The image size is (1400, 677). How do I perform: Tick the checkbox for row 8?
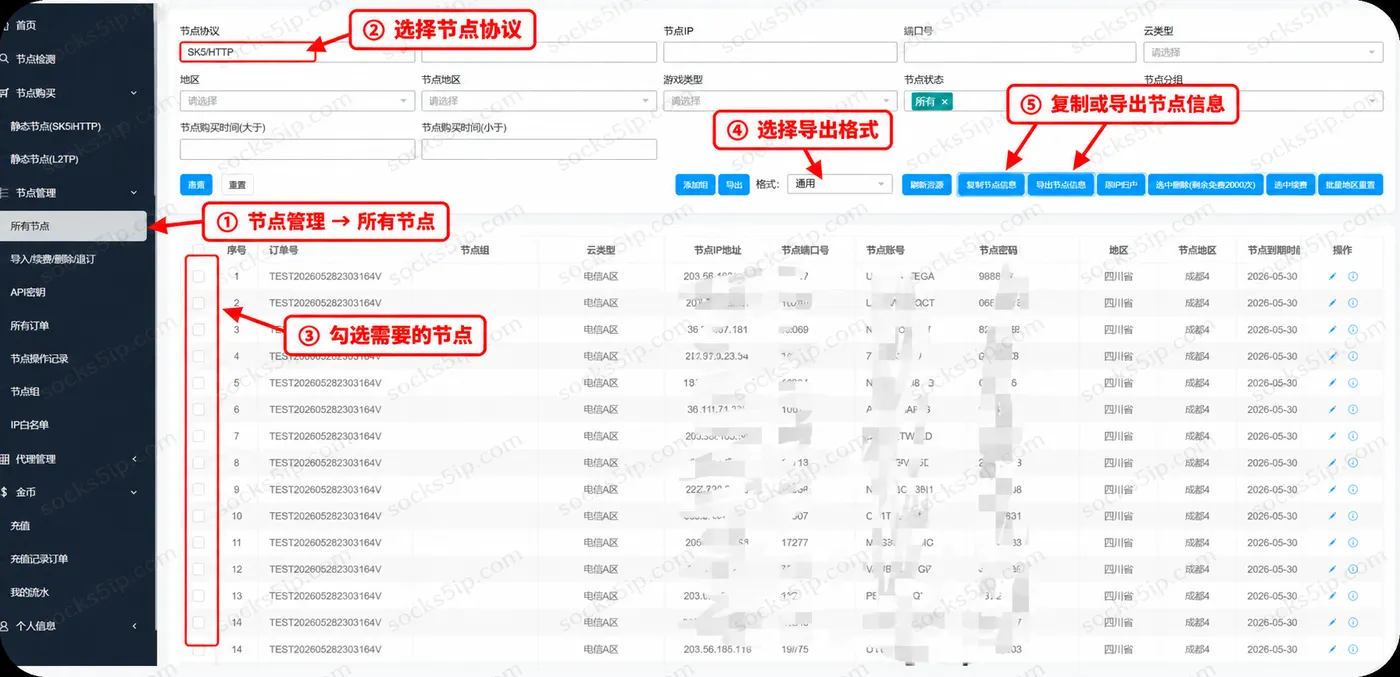(x=199, y=463)
